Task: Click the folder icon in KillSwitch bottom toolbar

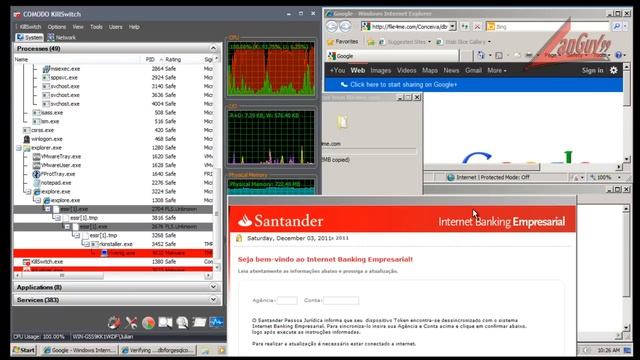Action: point(199,322)
